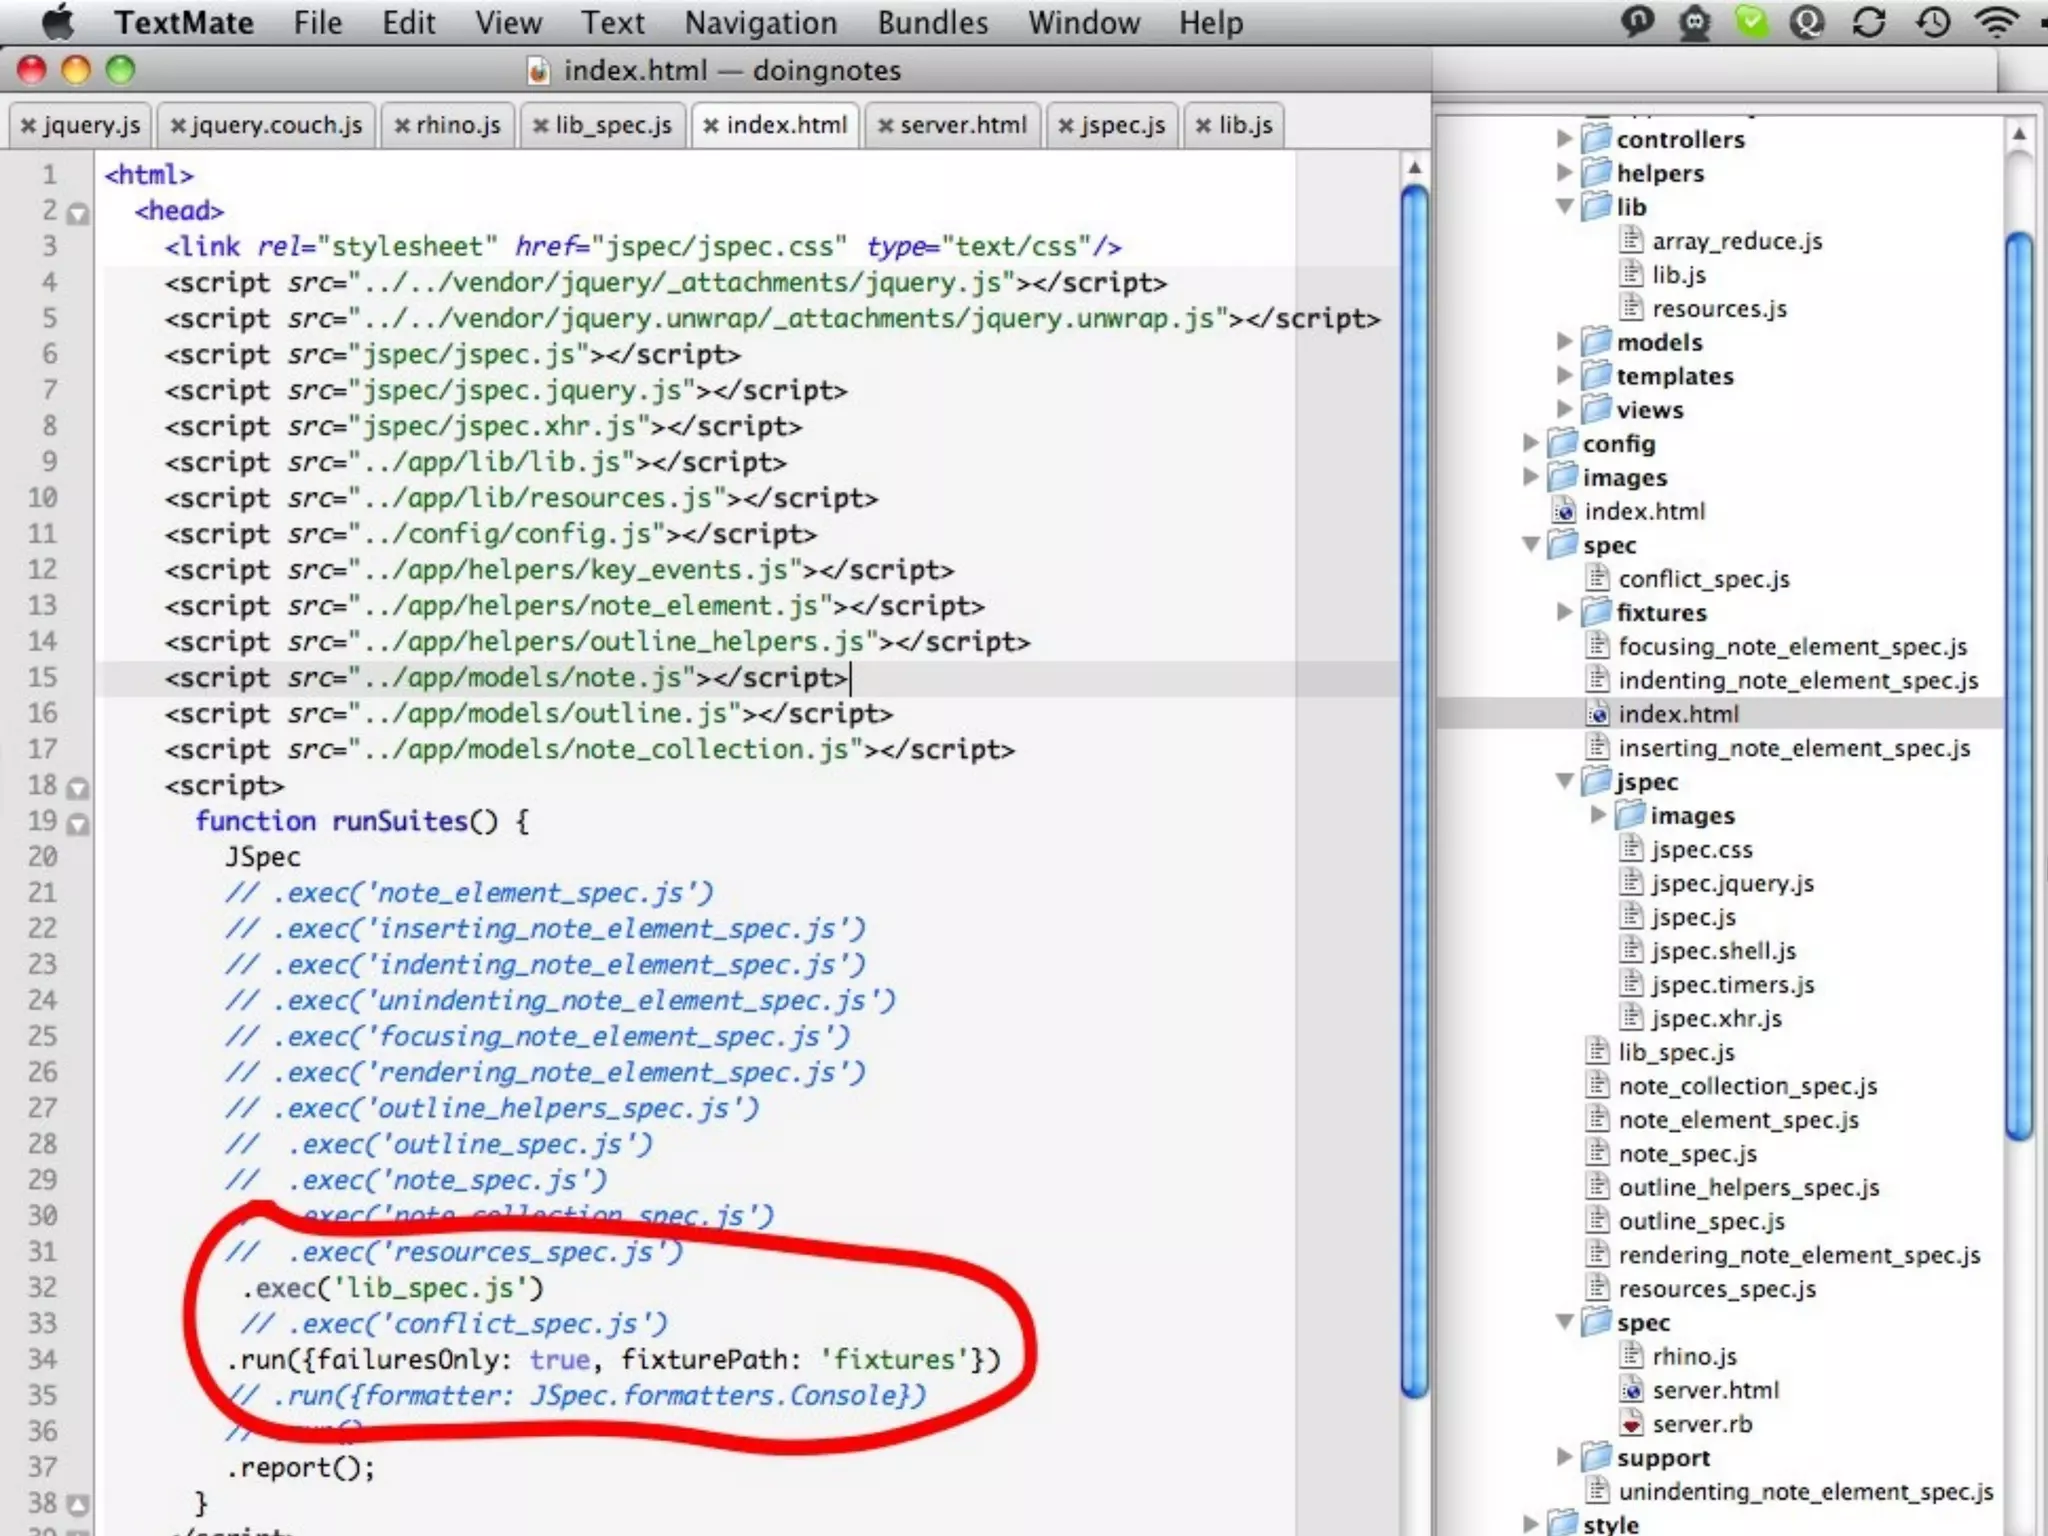Open the Help menu
The image size is (2048, 1536).
point(1210,22)
